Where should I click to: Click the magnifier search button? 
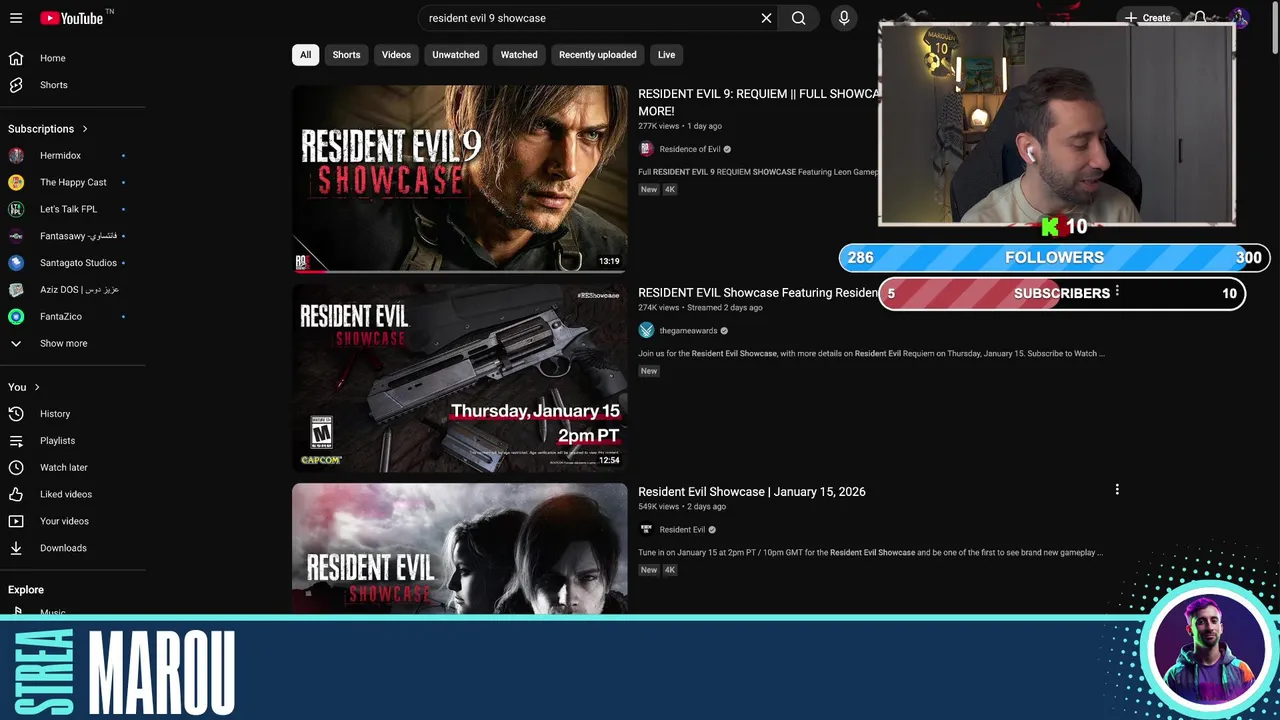(x=799, y=18)
